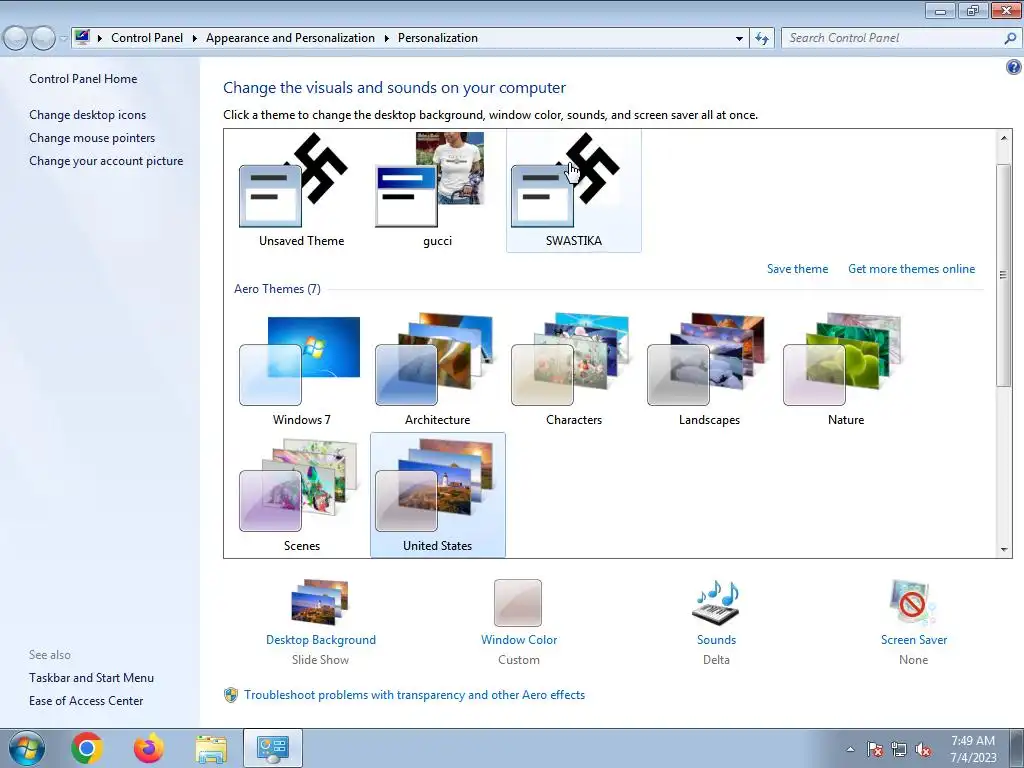1024x768 pixels.
Task: Launch Google Chrome from taskbar
Action: (87, 748)
